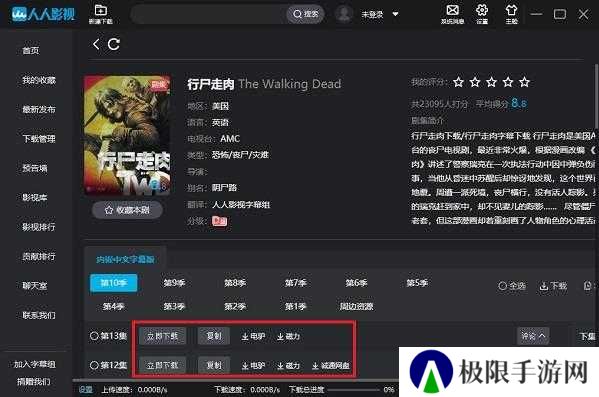Screen dimensions: 599x397
Task: Open 首页 in the sidebar
Action: coord(31,50)
